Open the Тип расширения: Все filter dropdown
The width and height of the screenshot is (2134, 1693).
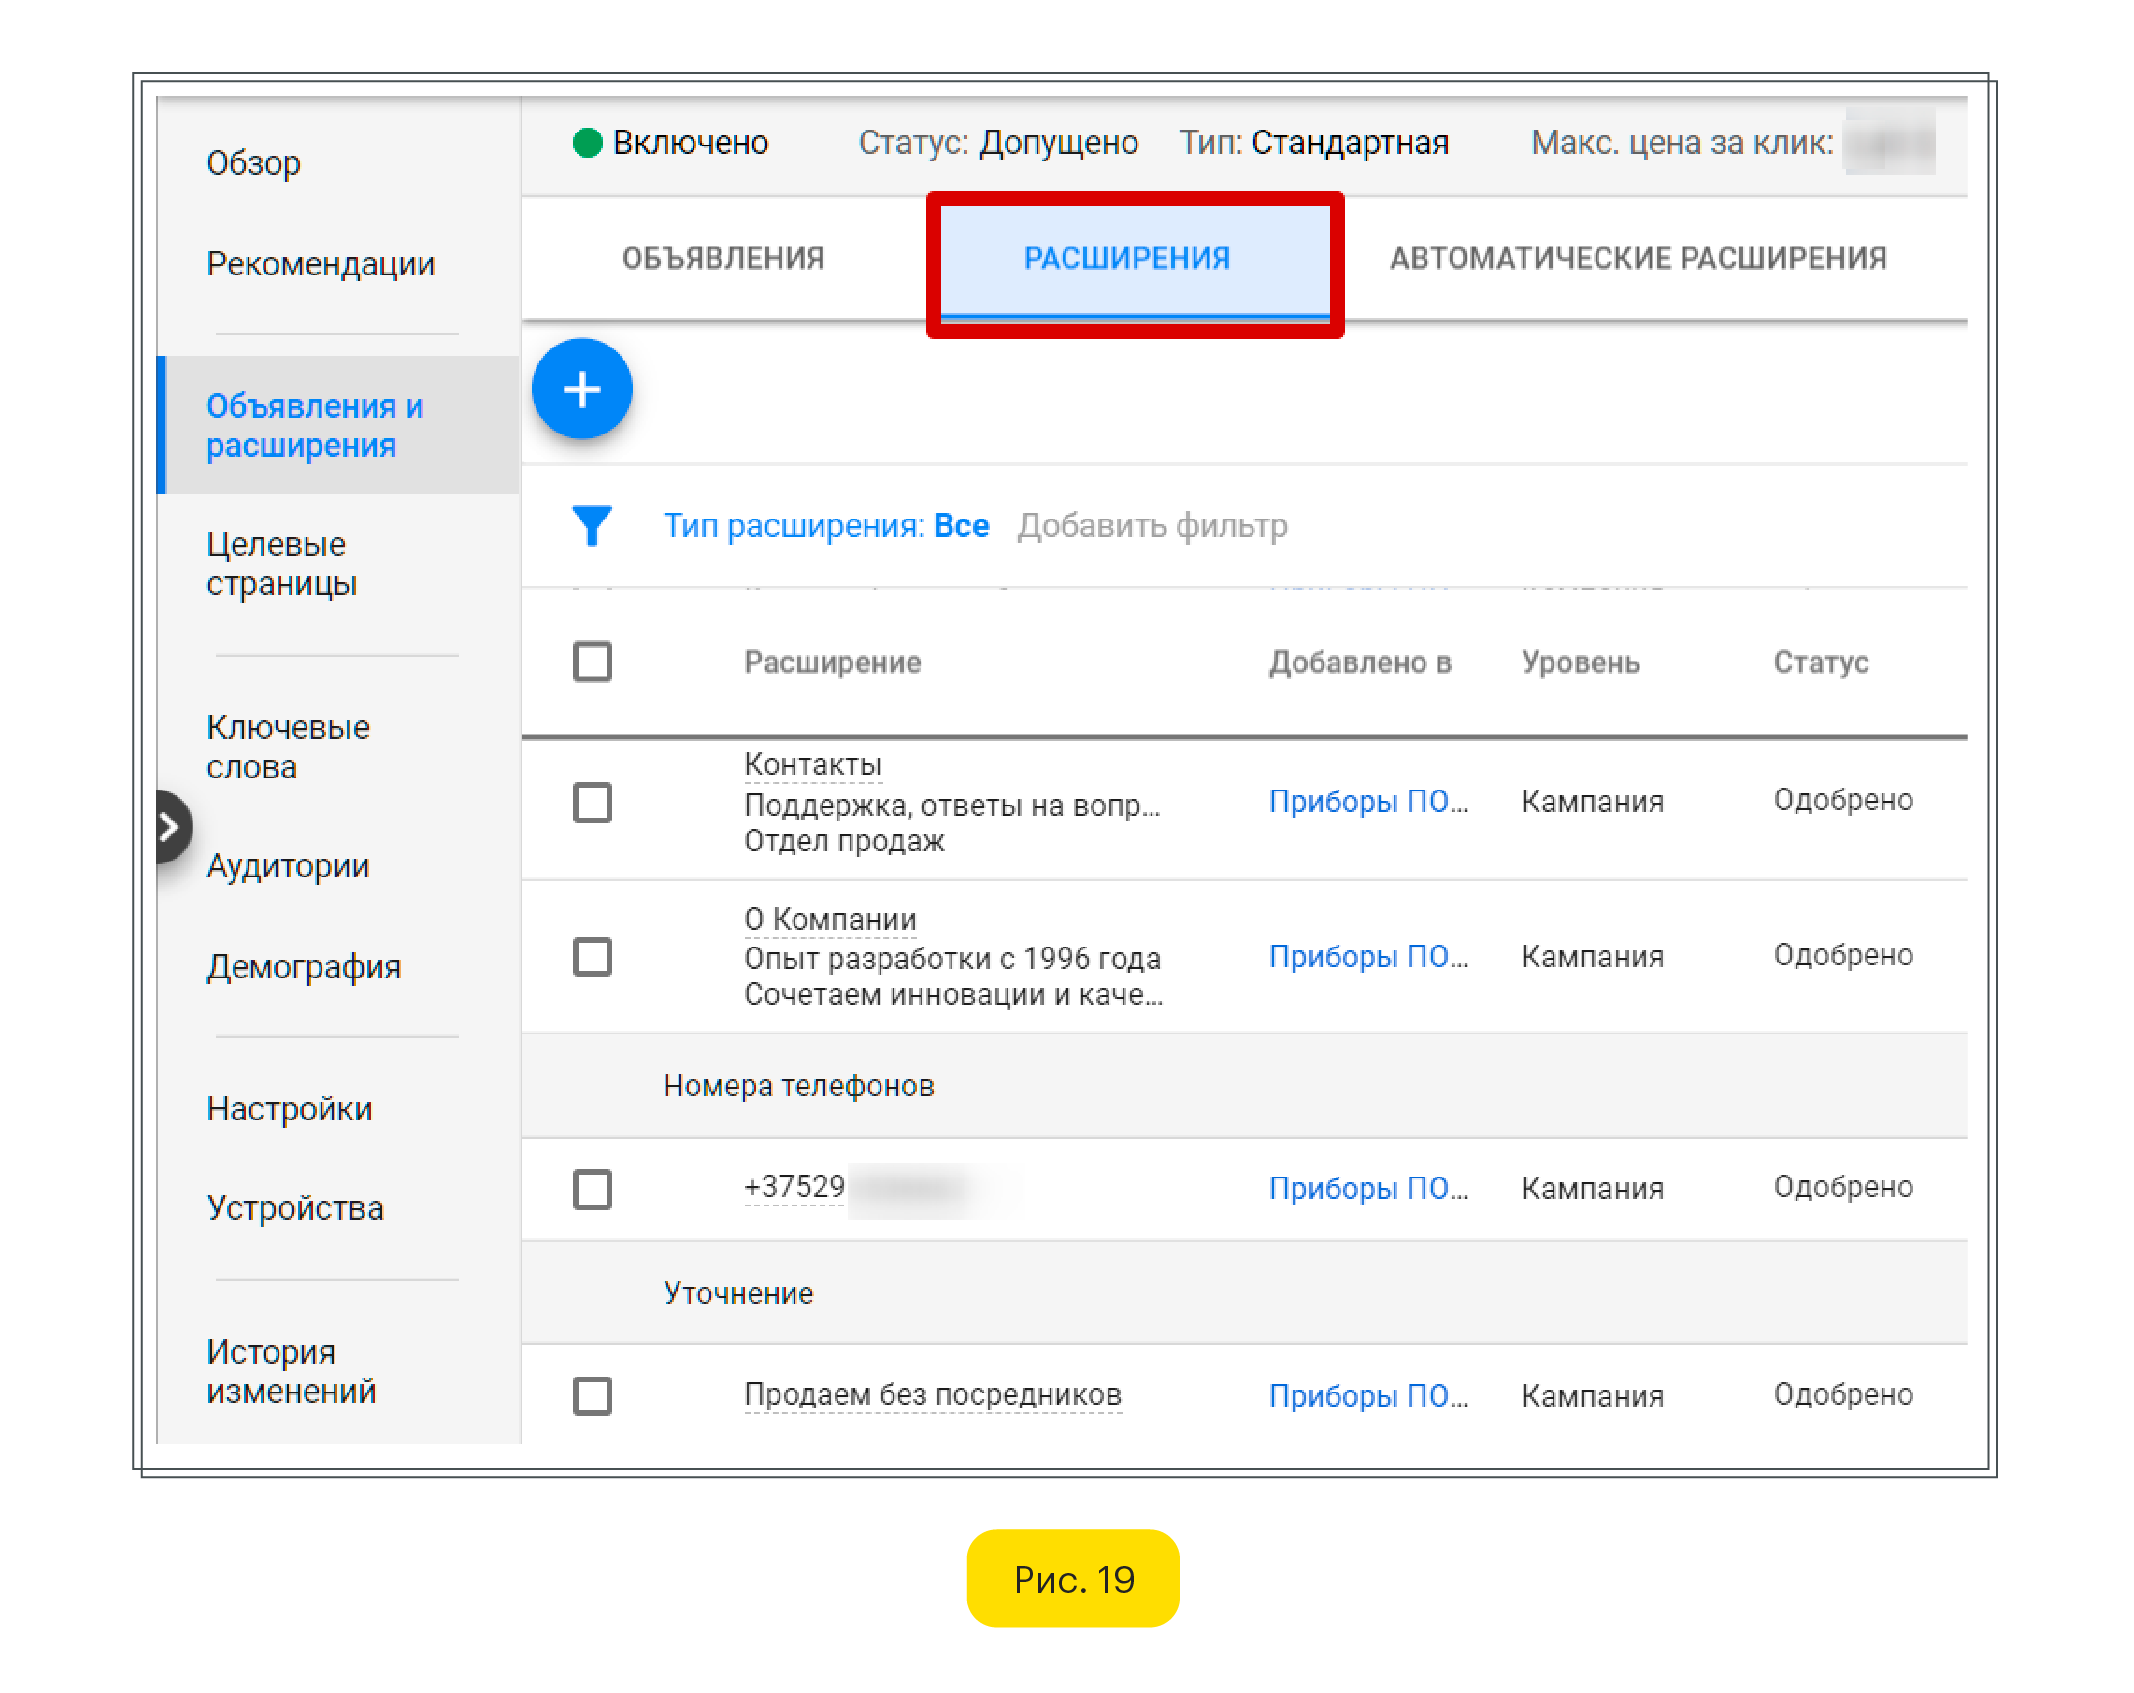826,525
